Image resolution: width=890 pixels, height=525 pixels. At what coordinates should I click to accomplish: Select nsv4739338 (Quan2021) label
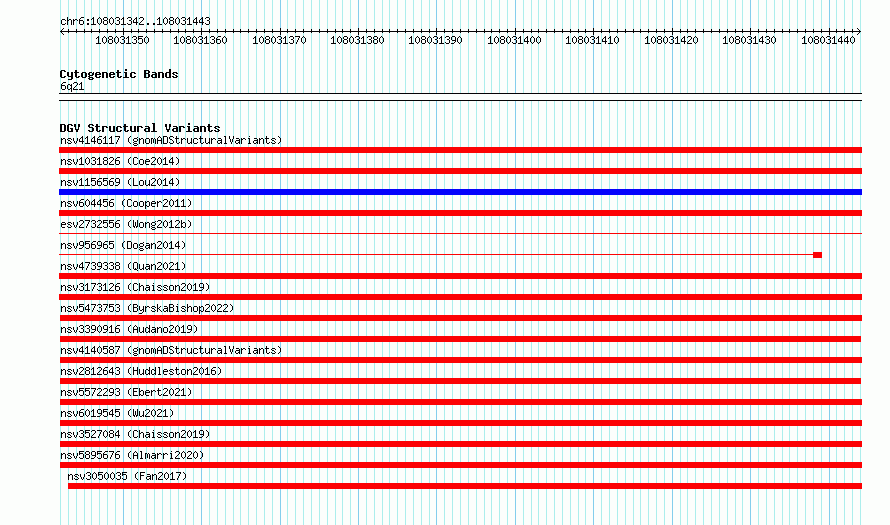[123, 266]
